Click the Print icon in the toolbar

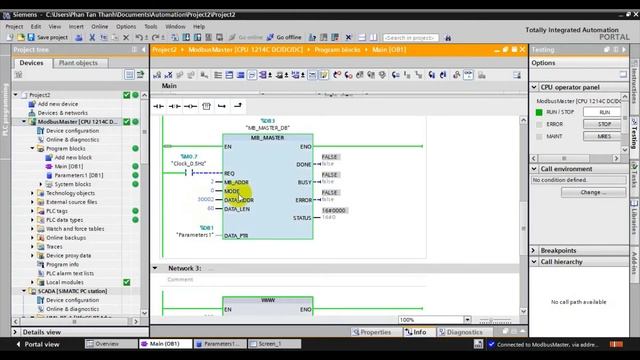79,38
